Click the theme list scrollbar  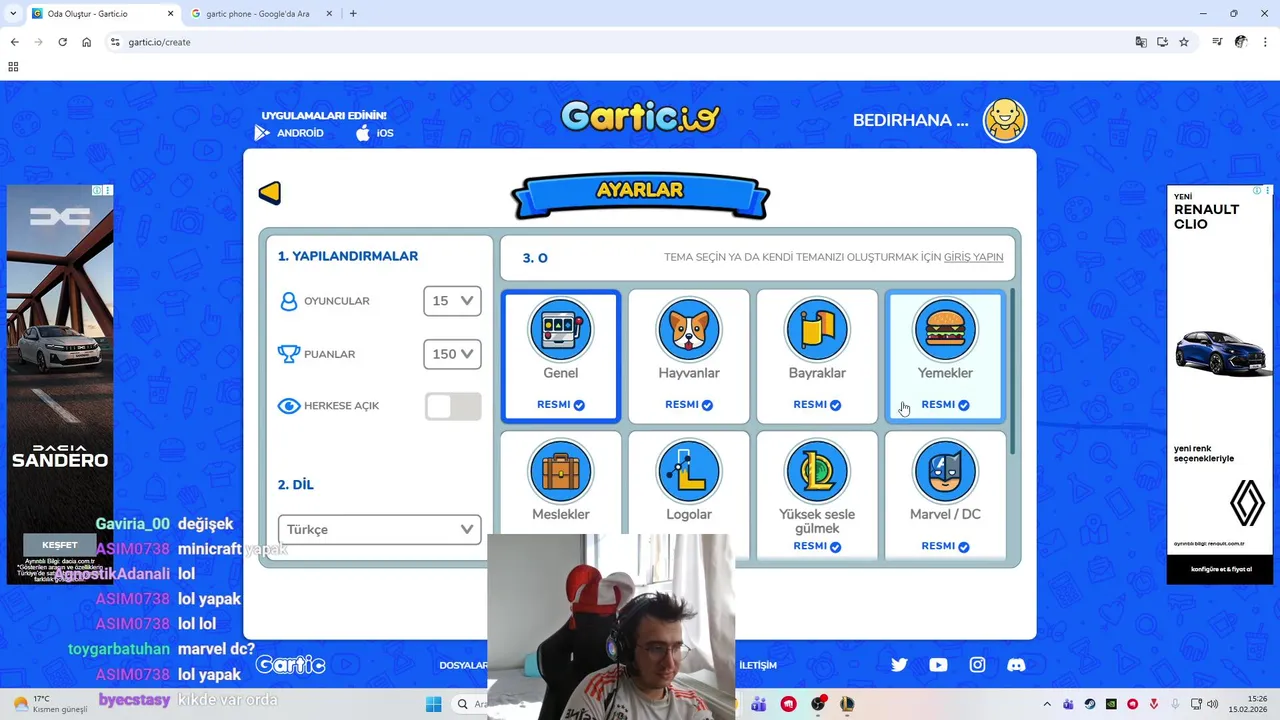1011,370
